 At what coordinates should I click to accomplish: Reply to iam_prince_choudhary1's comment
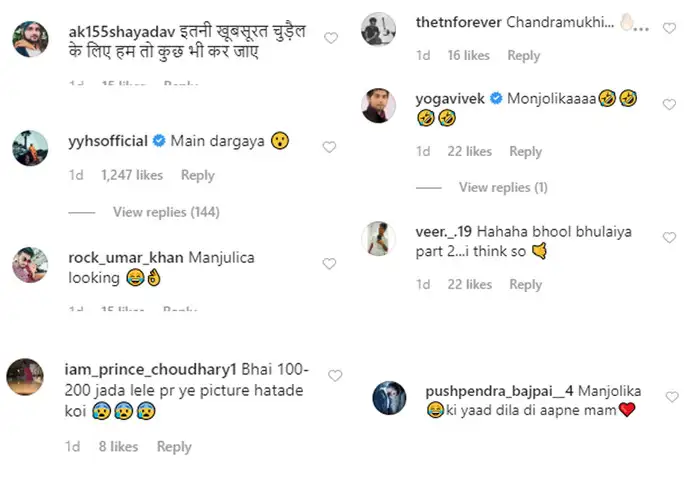click(174, 447)
